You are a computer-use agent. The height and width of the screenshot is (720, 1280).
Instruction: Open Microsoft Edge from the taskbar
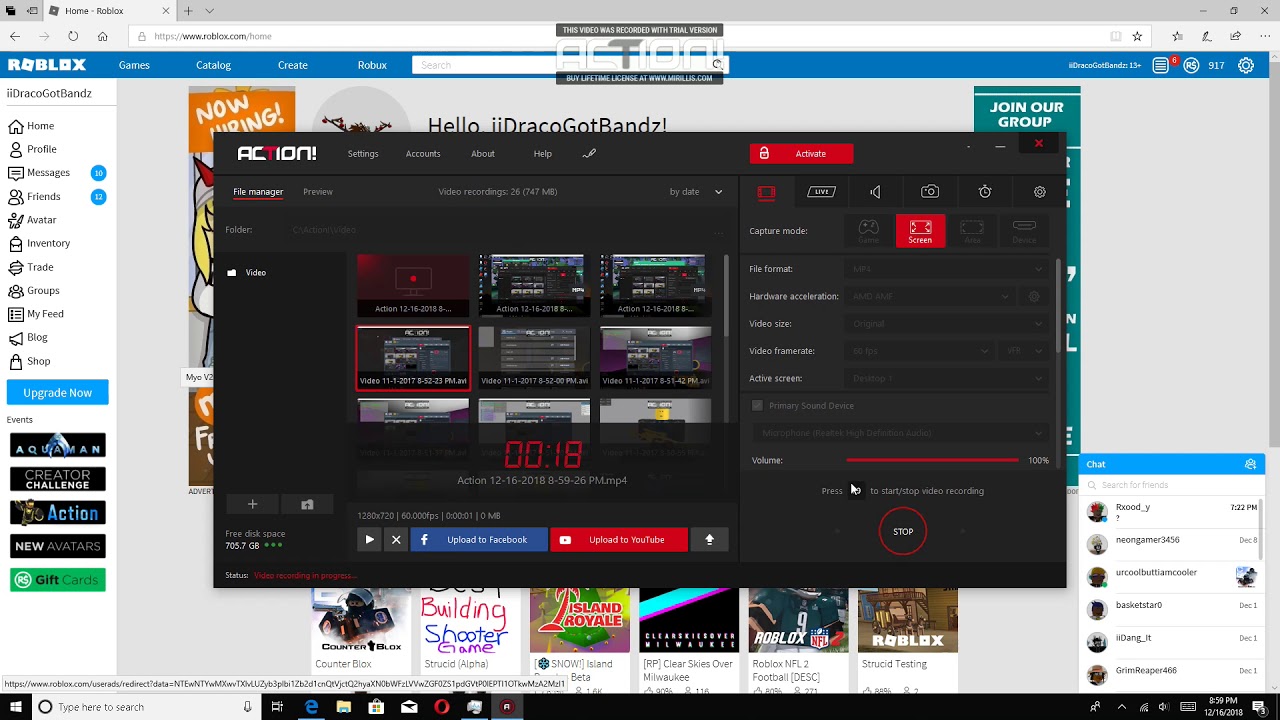311,707
